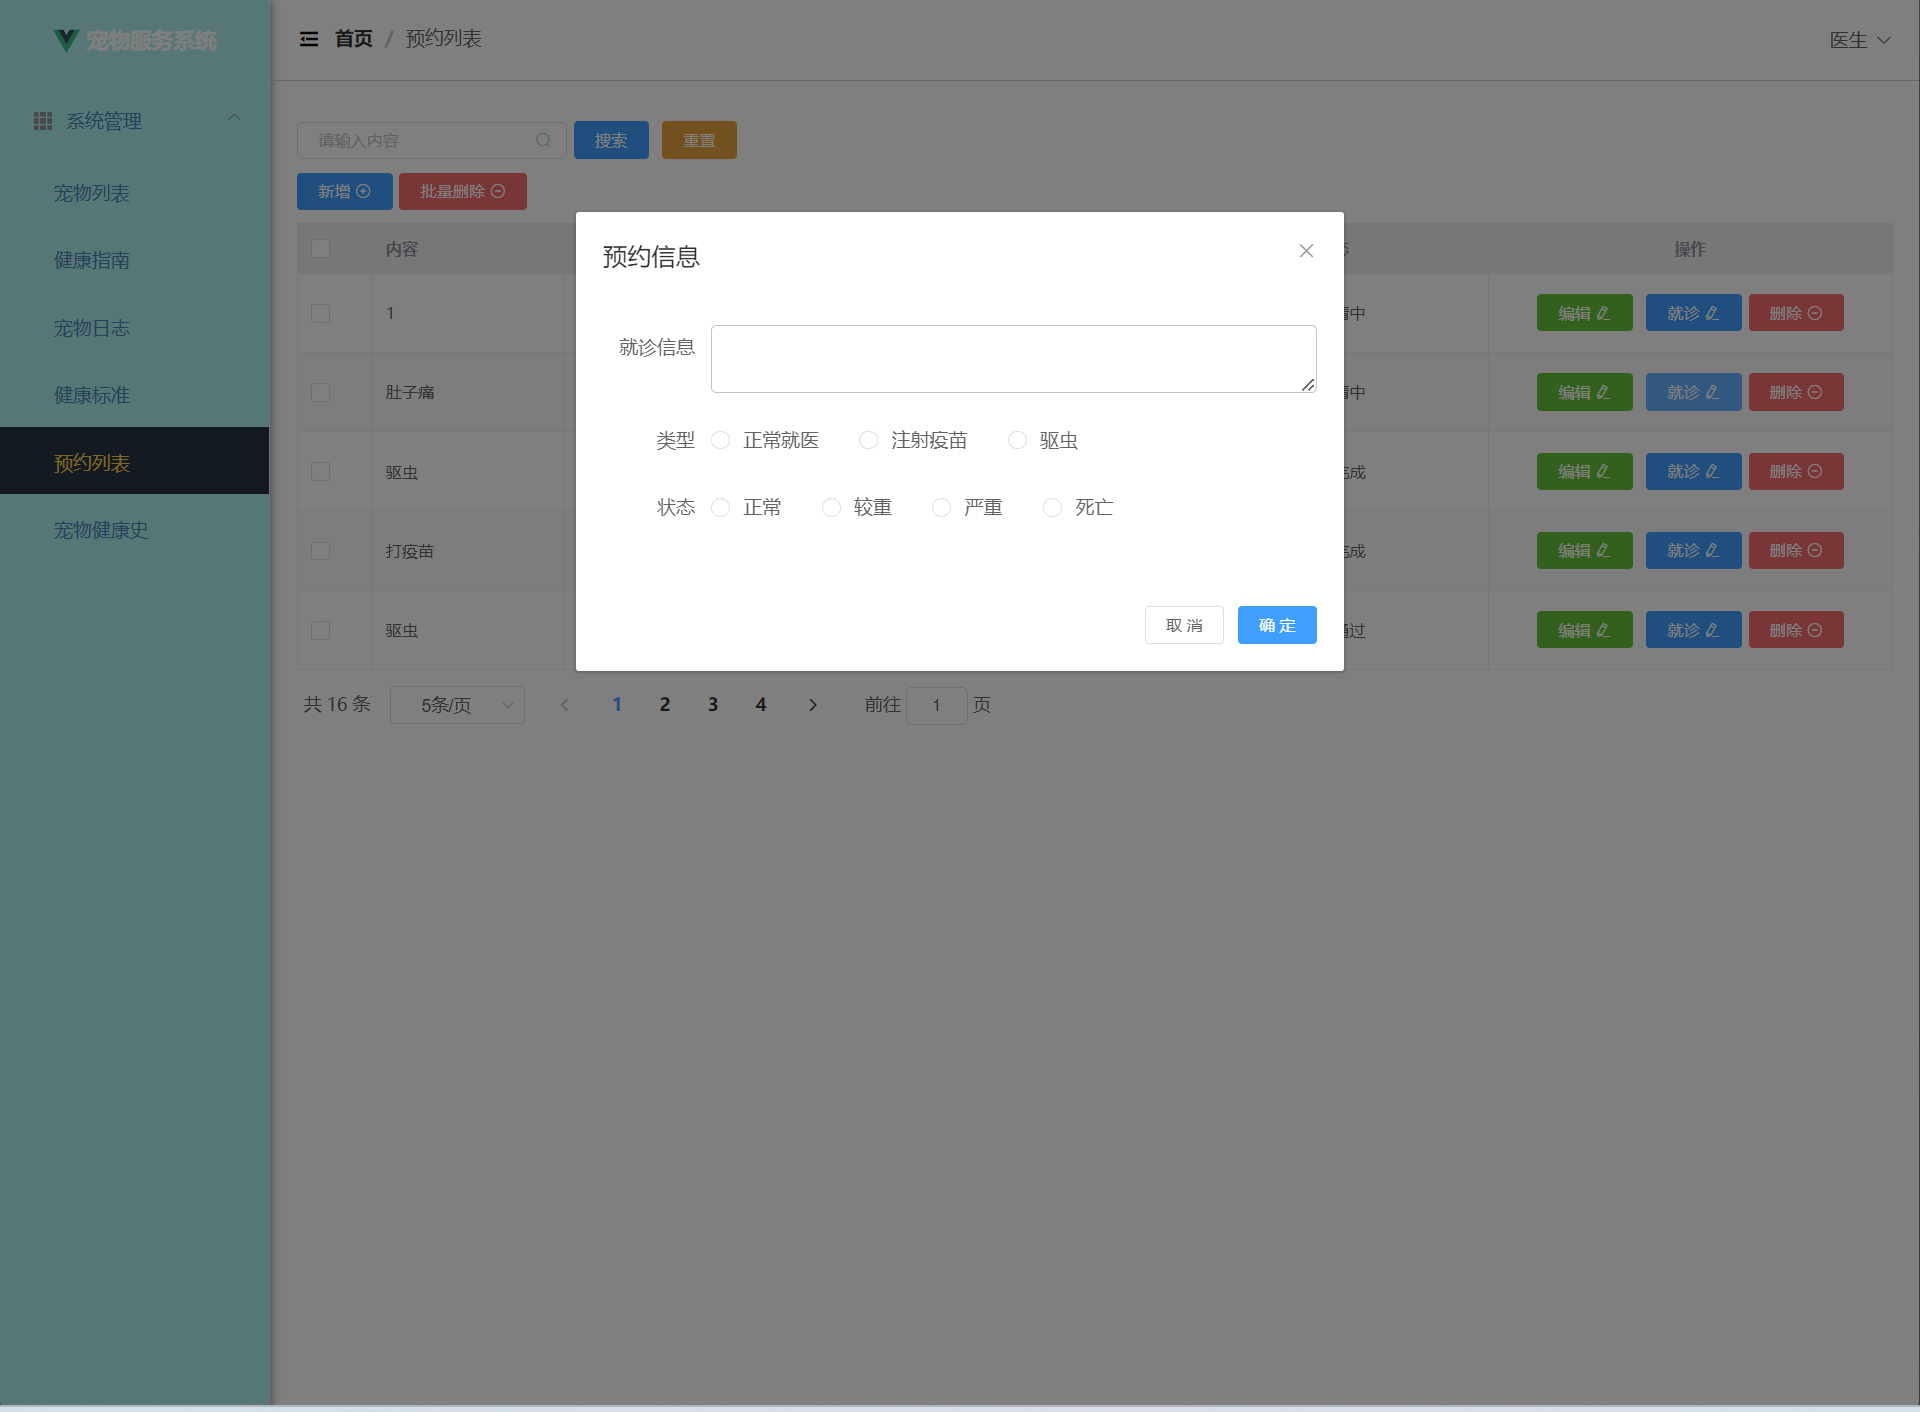1920x1412 pixels.
Task: Open 健康指南 menu item
Action: point(92,260)
